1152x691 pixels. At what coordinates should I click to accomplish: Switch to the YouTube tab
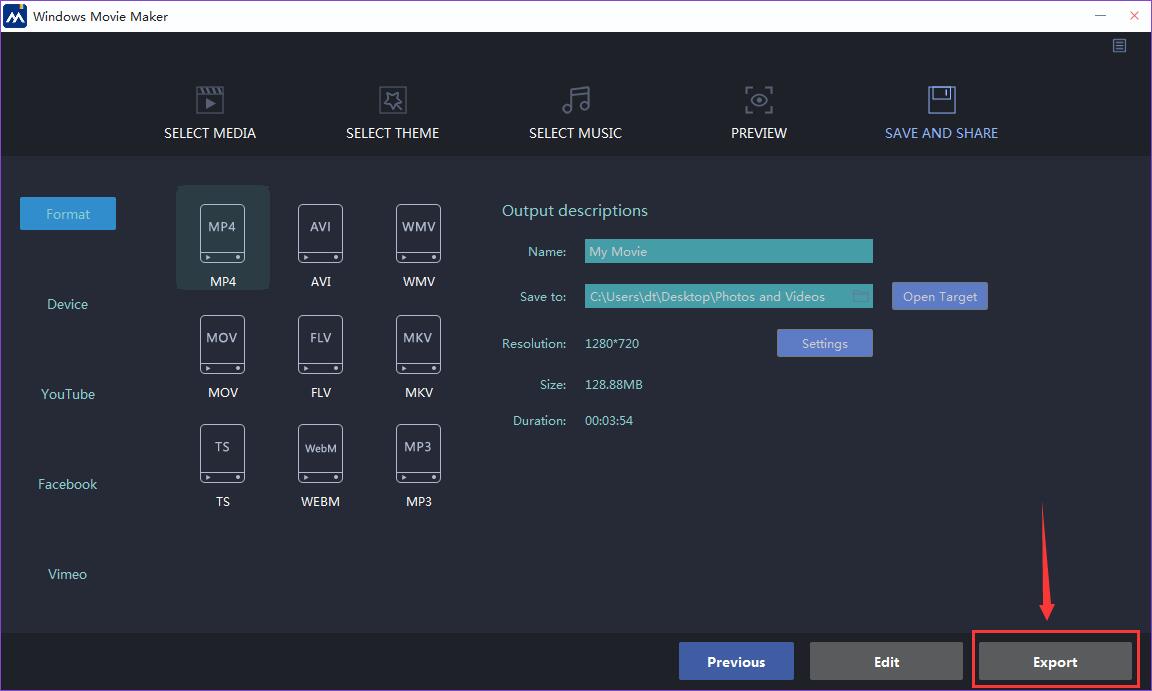68,394
